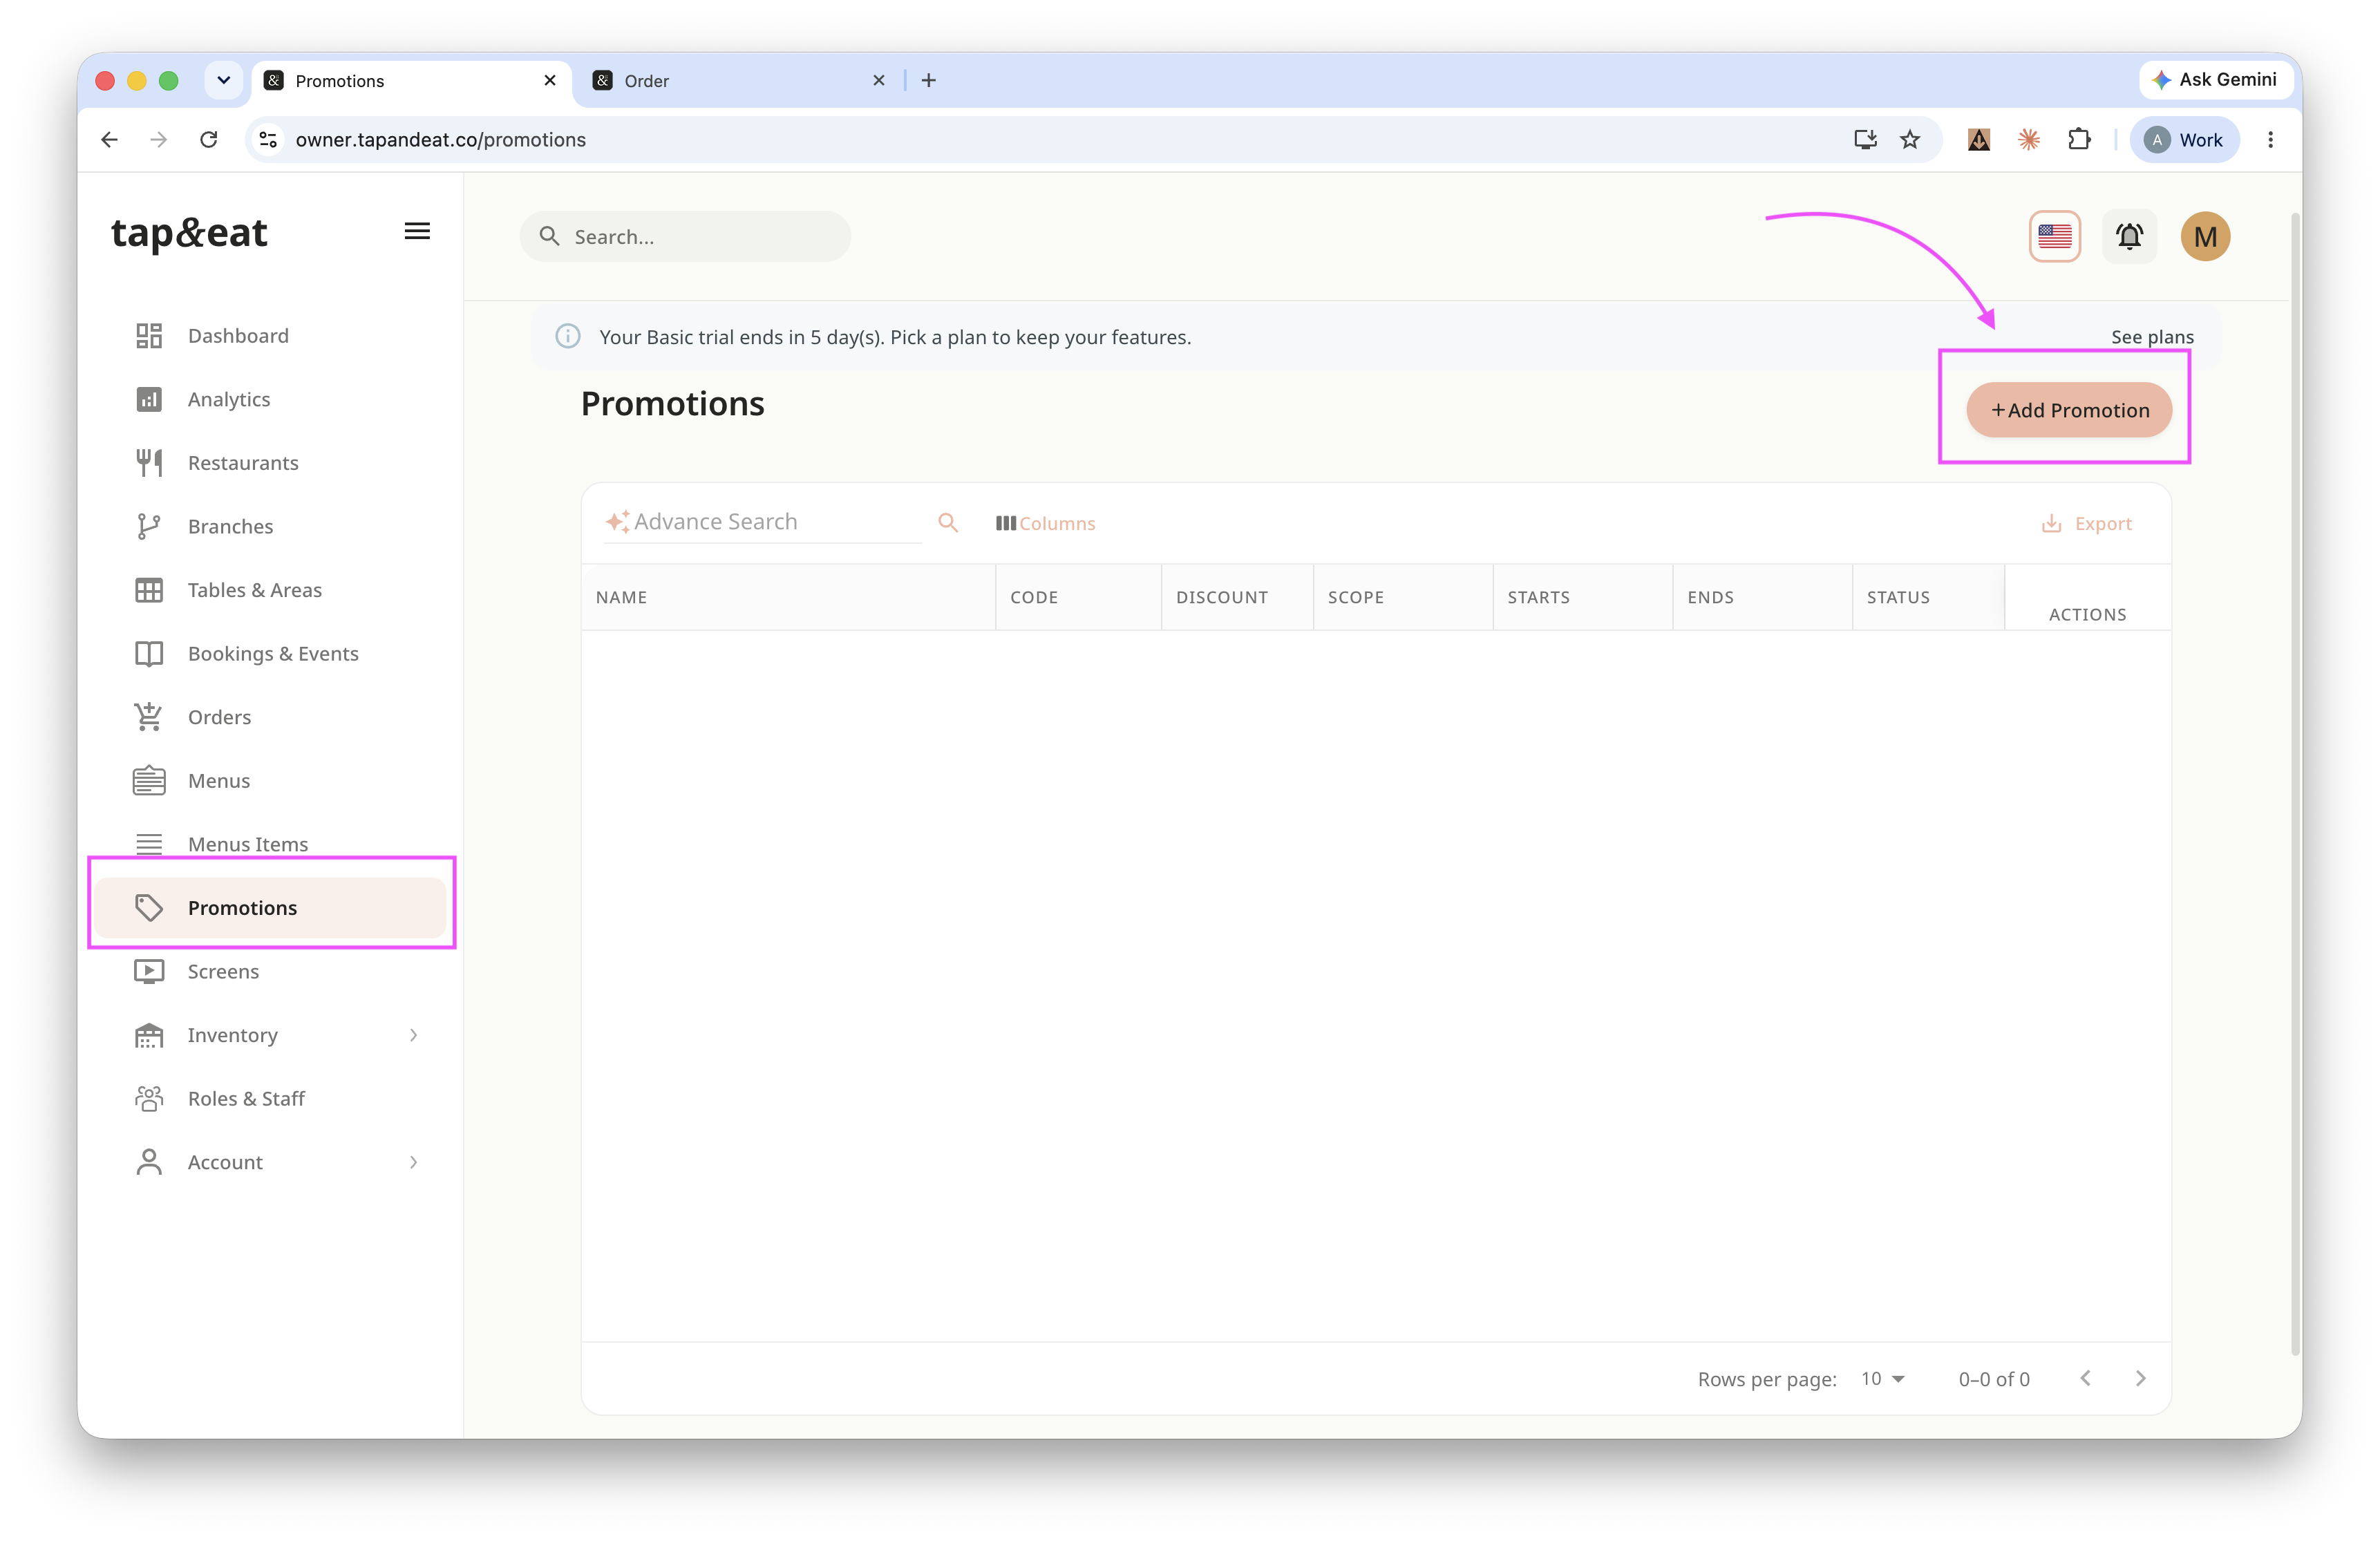The height and width of the screenshot is (1541, 2380).
Task: Open the notifications bell icon
Action: tap(2129, 236)
